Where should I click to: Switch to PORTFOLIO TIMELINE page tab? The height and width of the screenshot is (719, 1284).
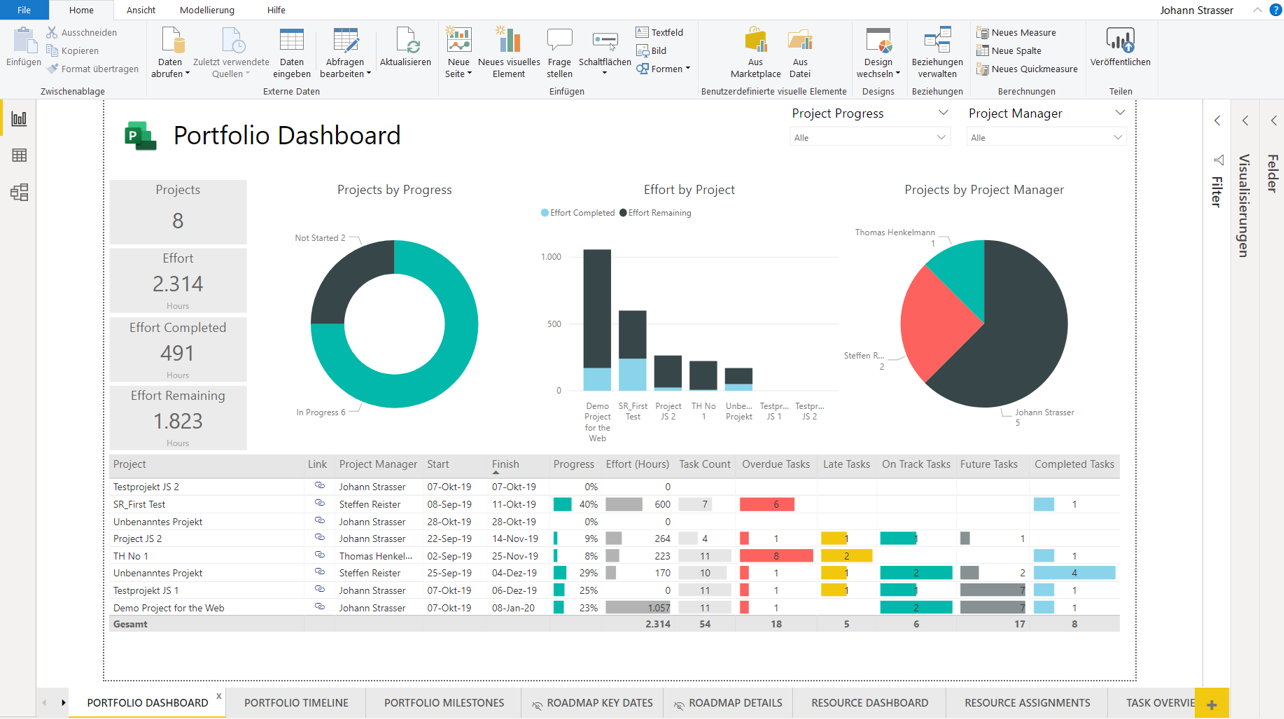(x=296, y=703)
